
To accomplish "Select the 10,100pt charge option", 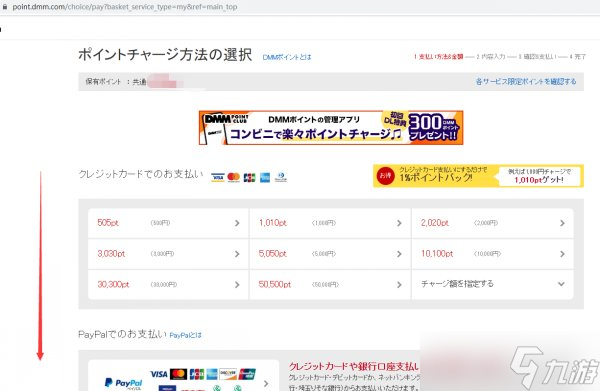I will pyautogui.click(x=492, y=254).
